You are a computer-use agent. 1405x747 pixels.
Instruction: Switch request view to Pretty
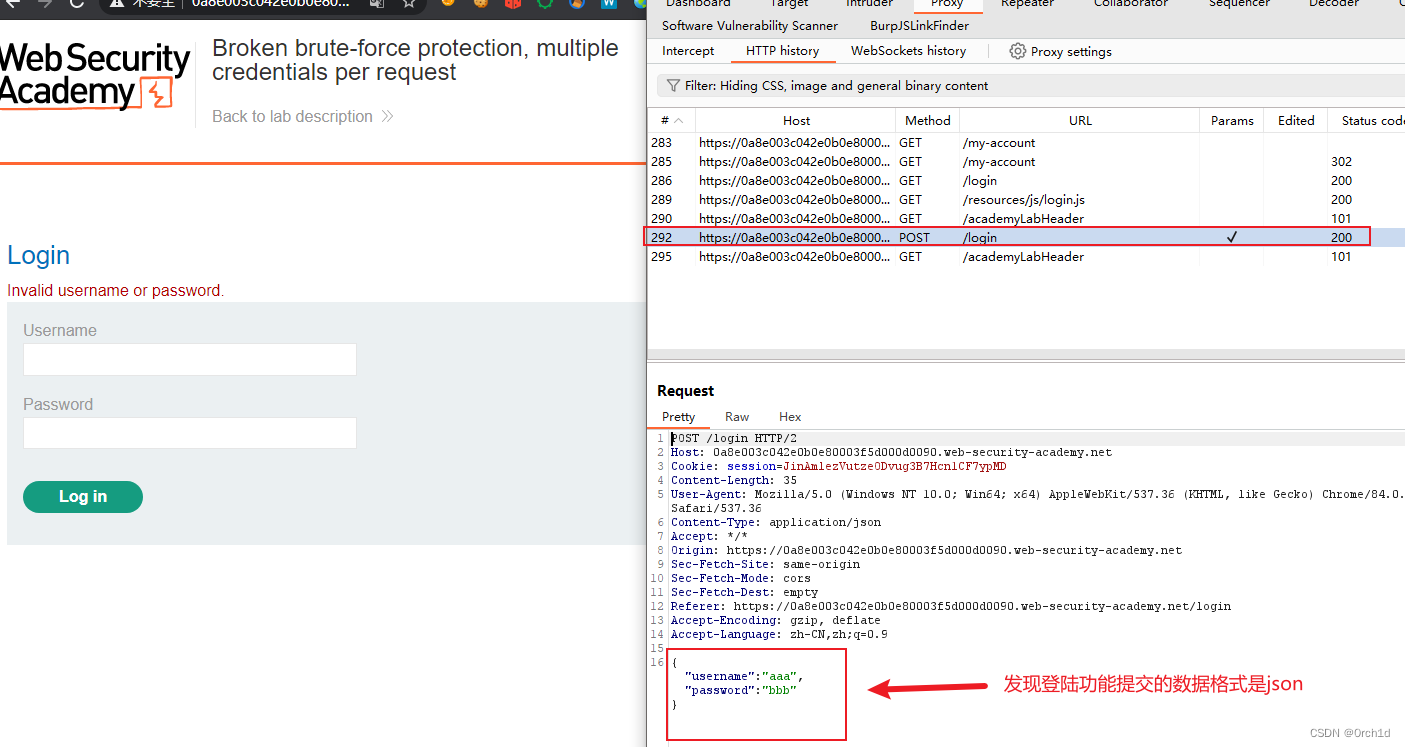click(678, 417)
